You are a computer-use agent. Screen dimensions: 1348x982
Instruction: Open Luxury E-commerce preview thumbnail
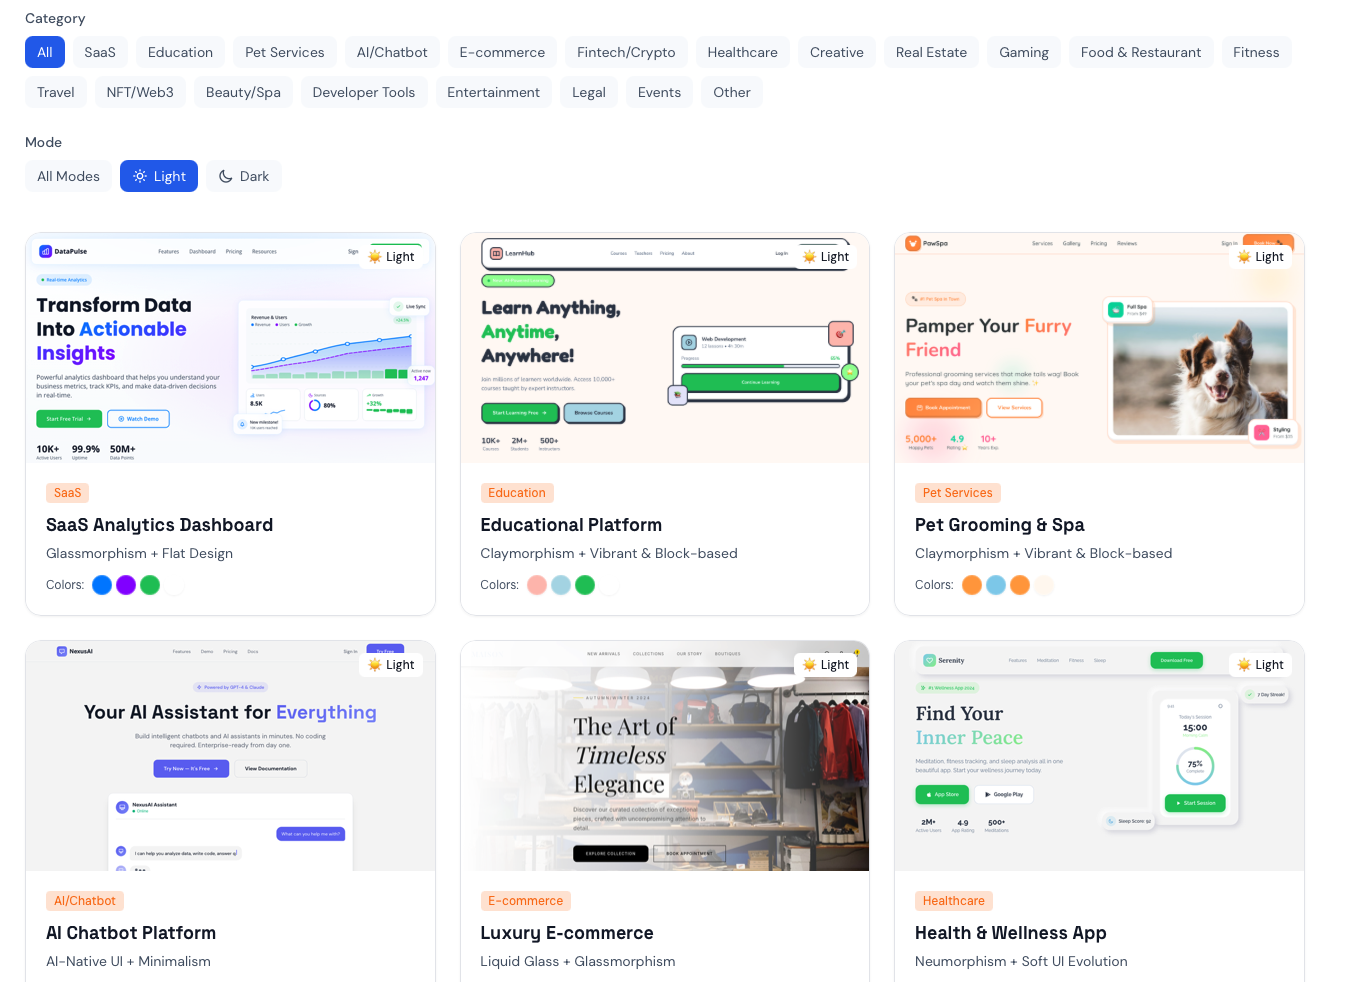[665, 756]
